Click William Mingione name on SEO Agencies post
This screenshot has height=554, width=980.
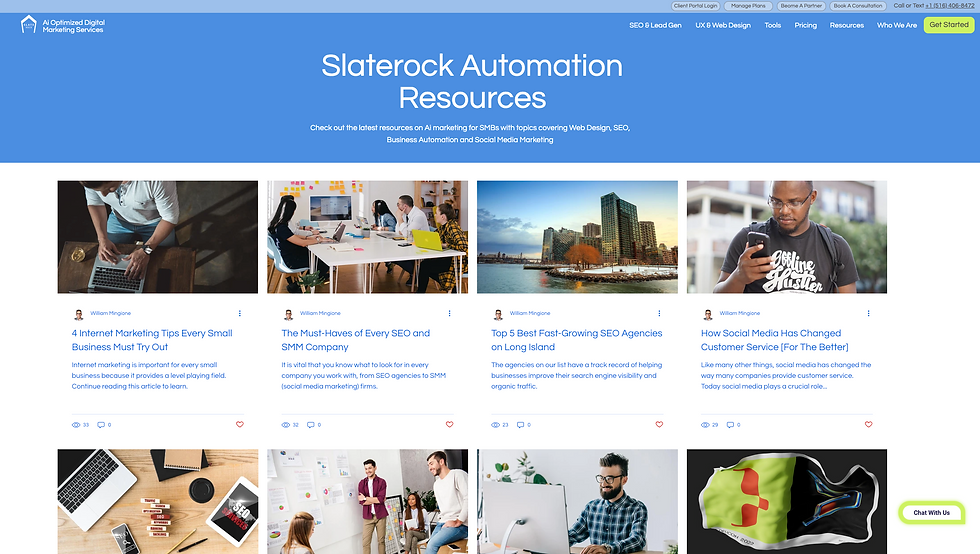pyautogui.click(x=530, y=313)
